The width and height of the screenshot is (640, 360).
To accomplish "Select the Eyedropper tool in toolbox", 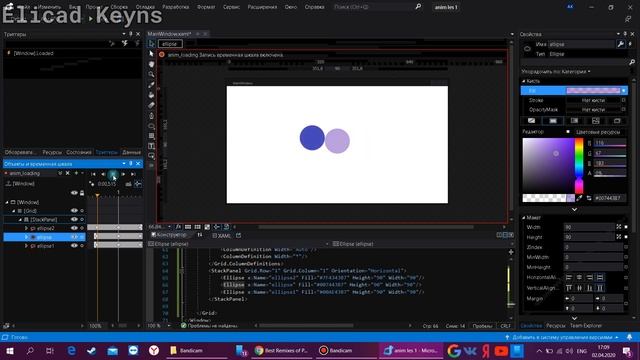I will coord(151,84).
